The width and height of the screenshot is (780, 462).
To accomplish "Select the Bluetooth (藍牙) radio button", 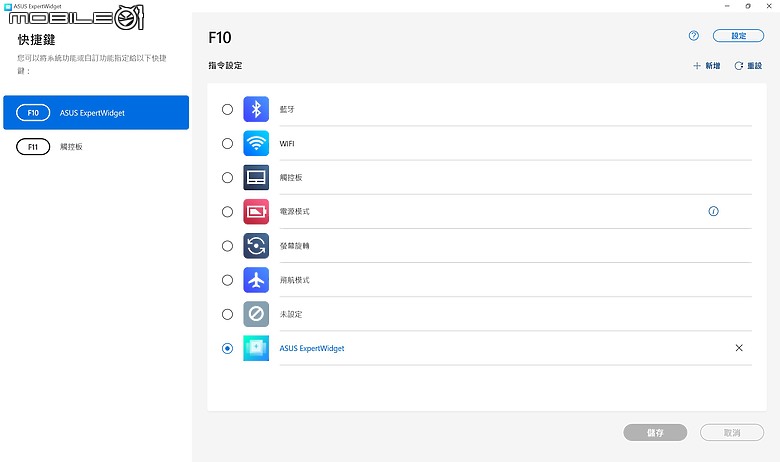I will 227,109.
